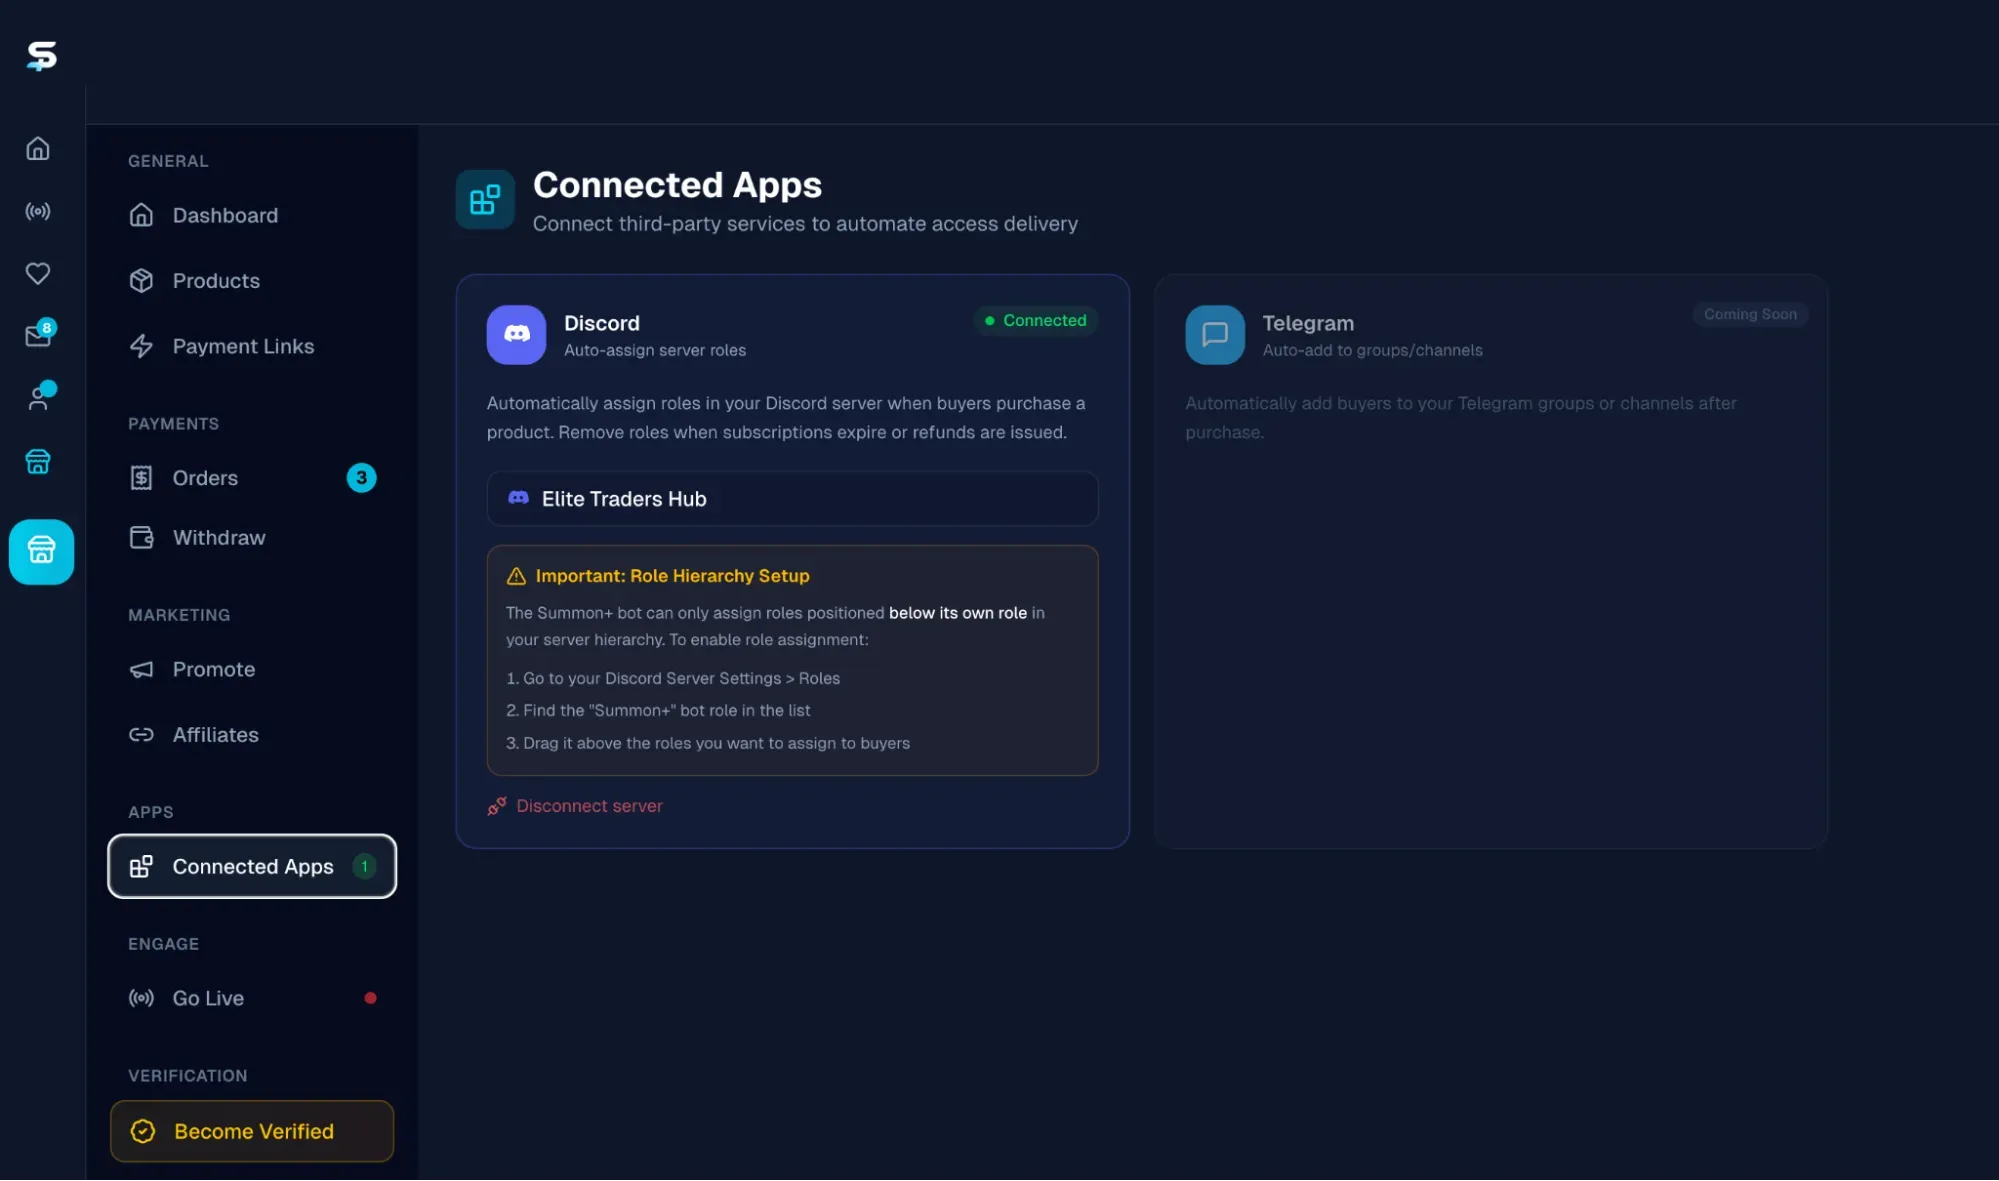Open favorites heart icon
This screenshot has width=1999, height=1181.
(38, 273)
